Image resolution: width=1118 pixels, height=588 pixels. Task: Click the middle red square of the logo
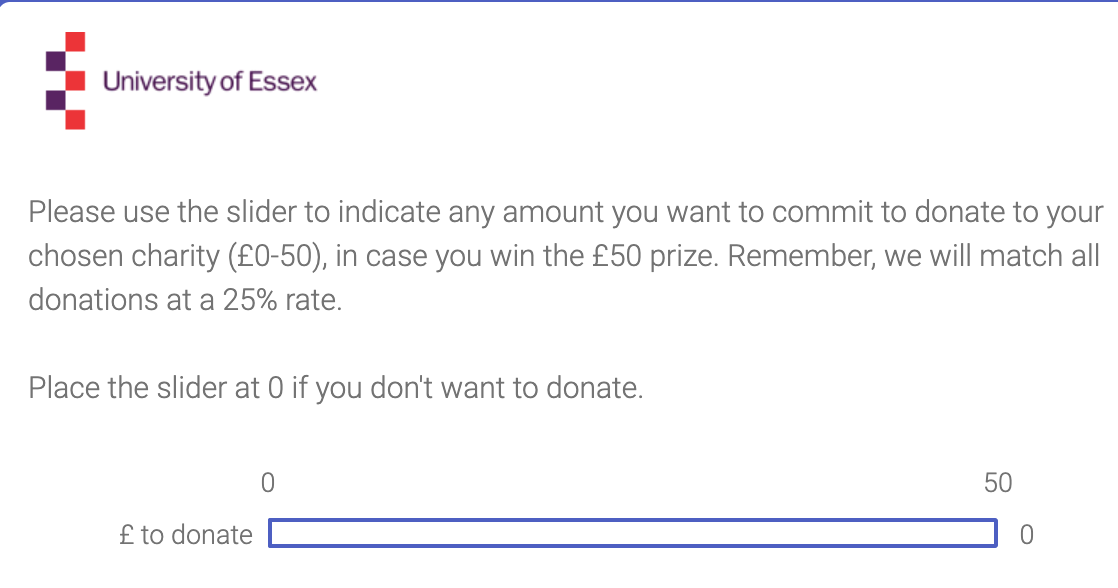(x=76, y=81)
